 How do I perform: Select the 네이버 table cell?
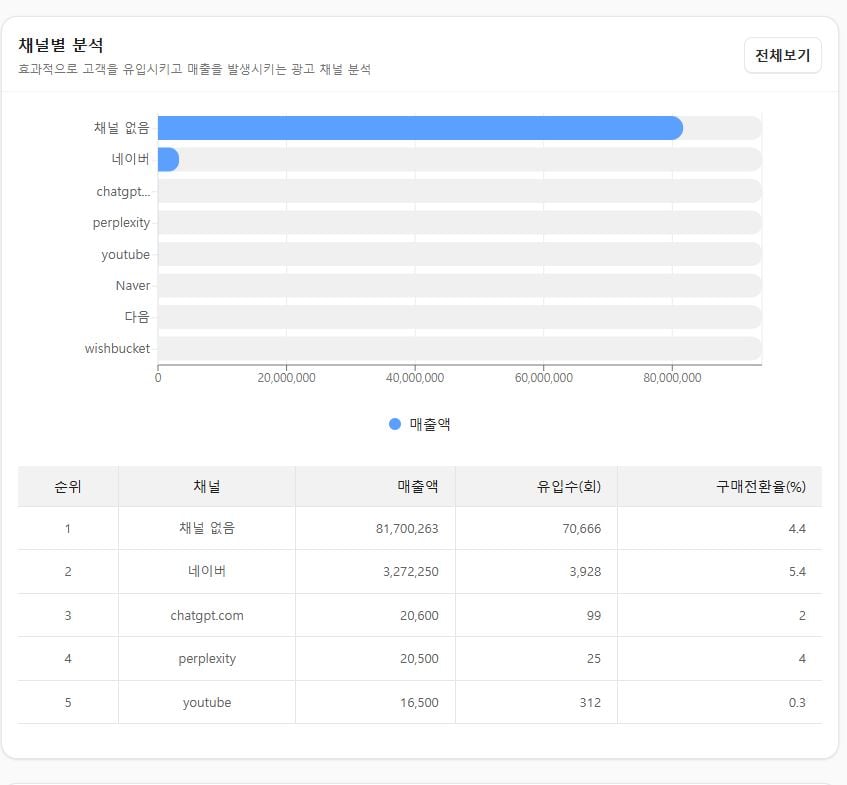207,571
